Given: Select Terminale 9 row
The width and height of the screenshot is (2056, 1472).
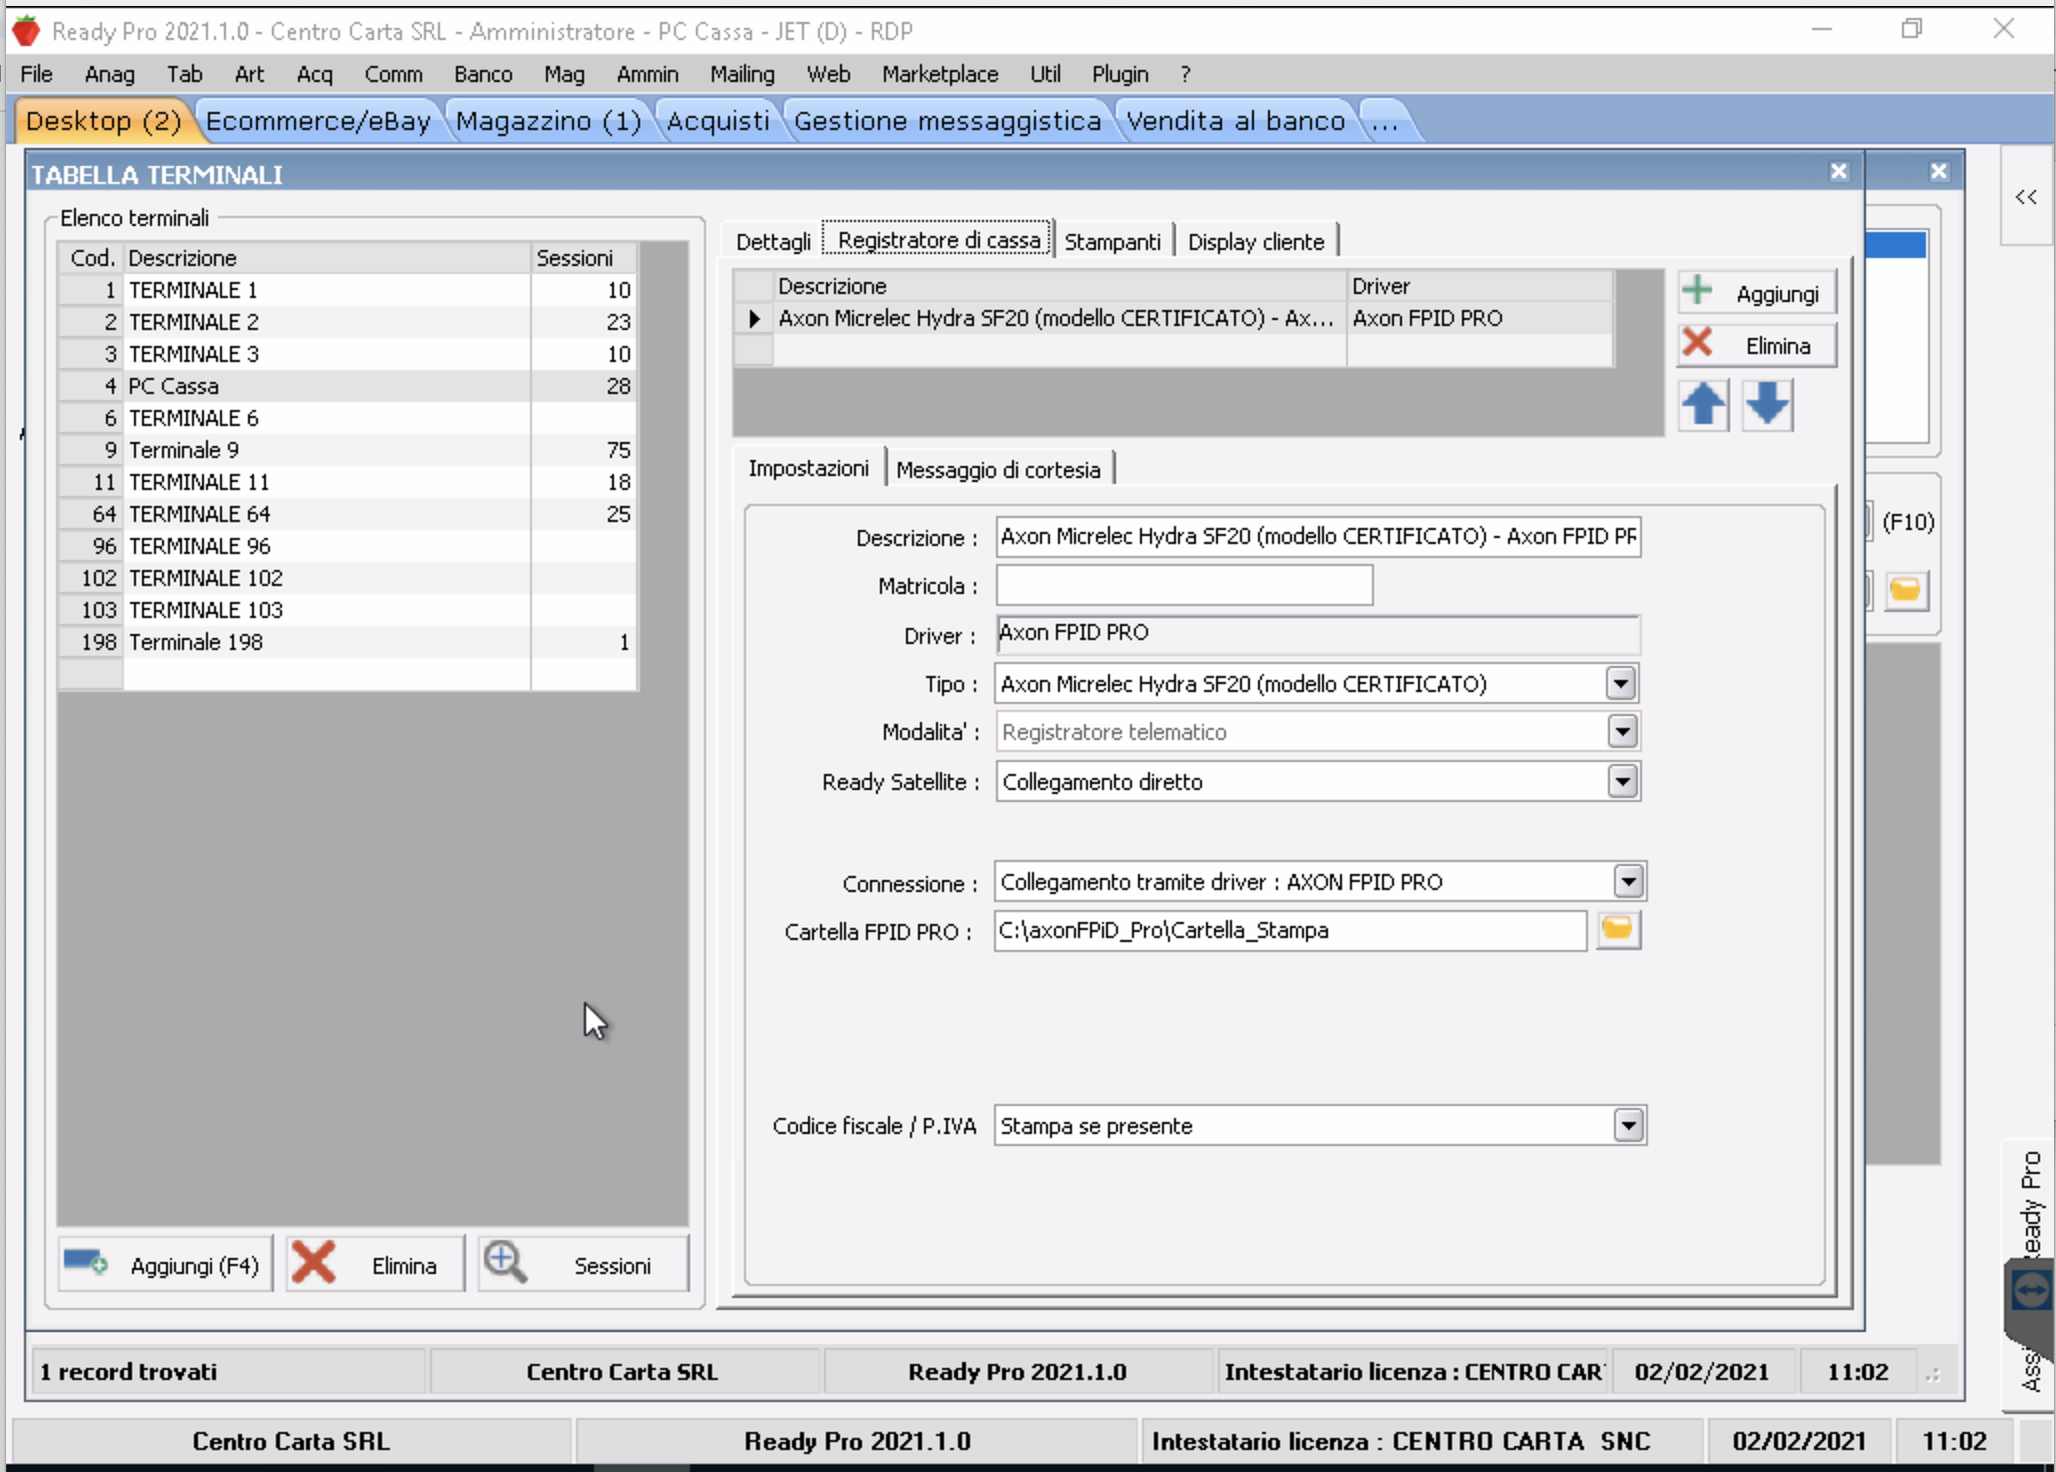Looking at the screenshot, I should pyautogui.click(x=347, y=450).
